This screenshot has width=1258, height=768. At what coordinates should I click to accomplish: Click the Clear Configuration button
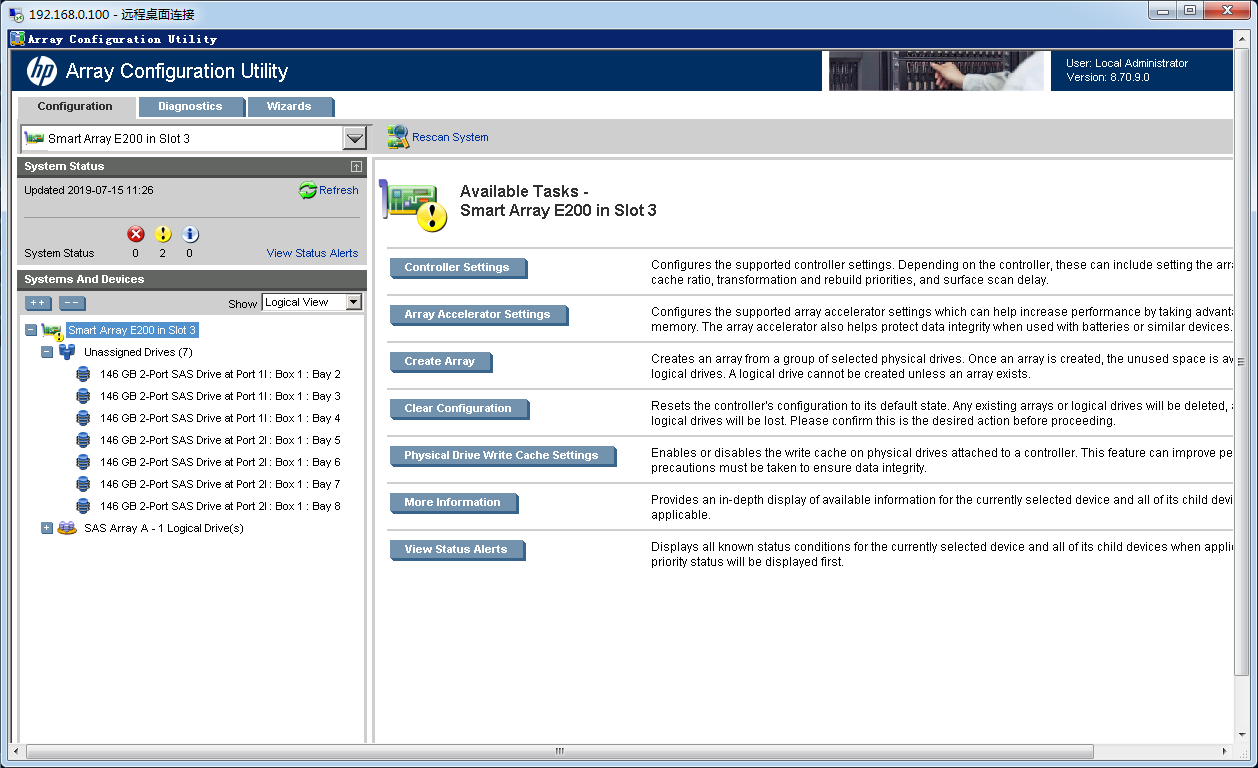tap(459, 409)
